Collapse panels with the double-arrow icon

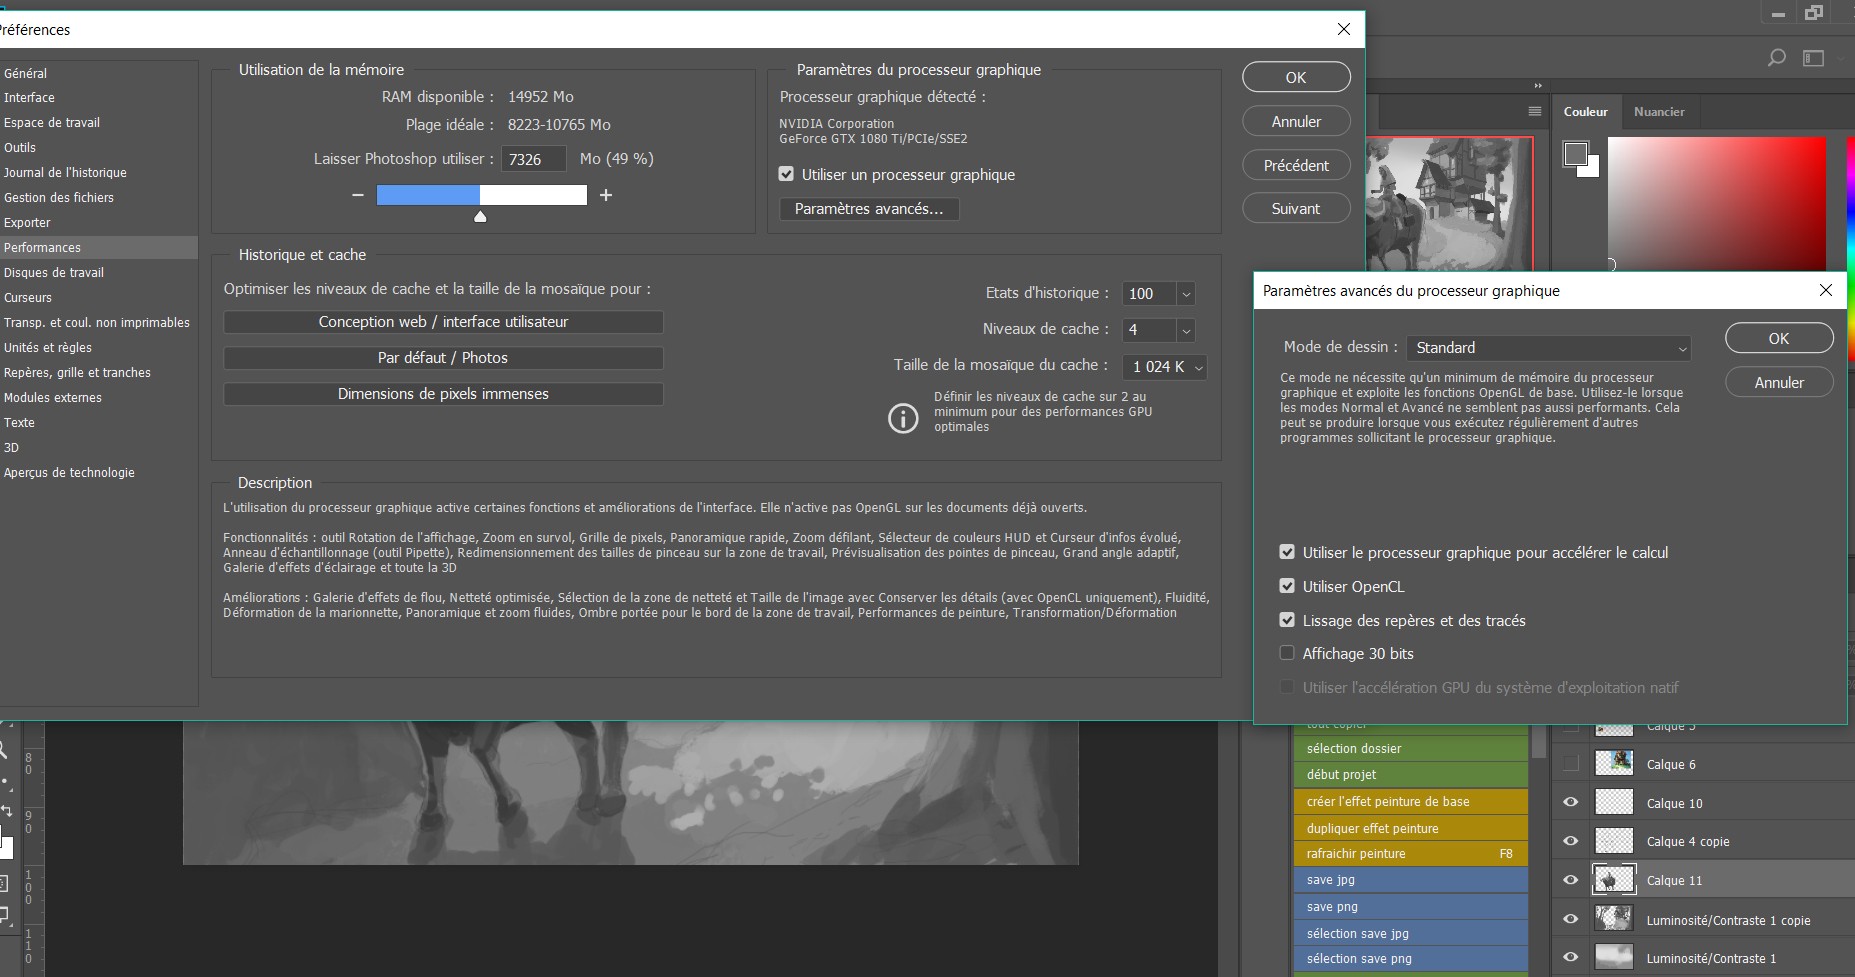point(1538,86)
